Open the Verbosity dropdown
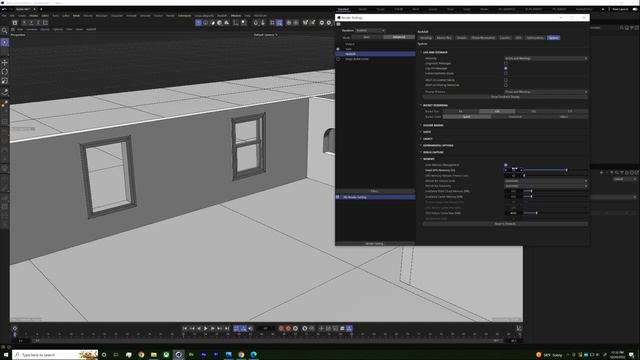 [546, 58]
